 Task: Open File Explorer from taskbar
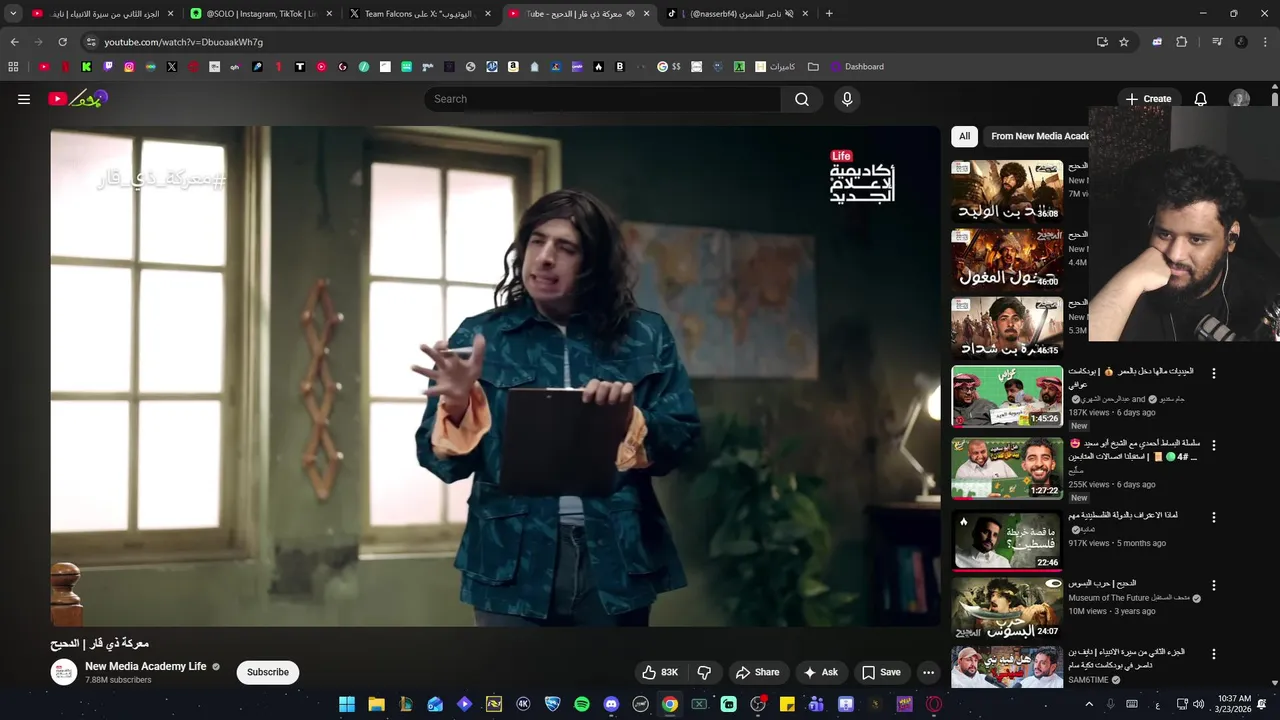[377, 704]
